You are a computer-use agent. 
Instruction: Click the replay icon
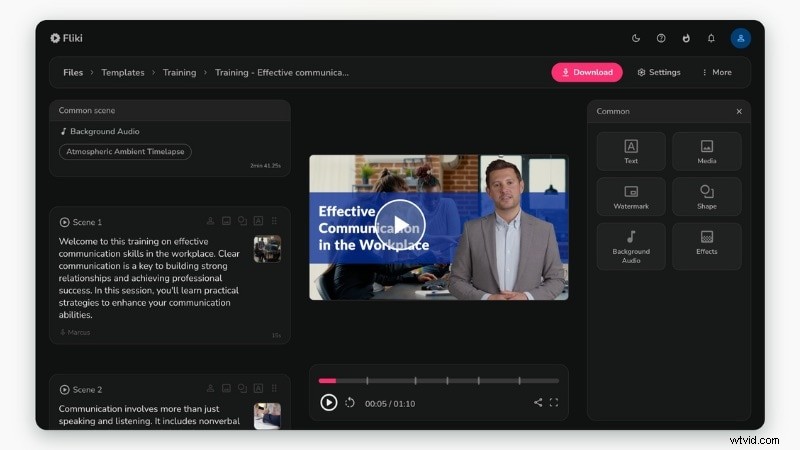point(349,403)
